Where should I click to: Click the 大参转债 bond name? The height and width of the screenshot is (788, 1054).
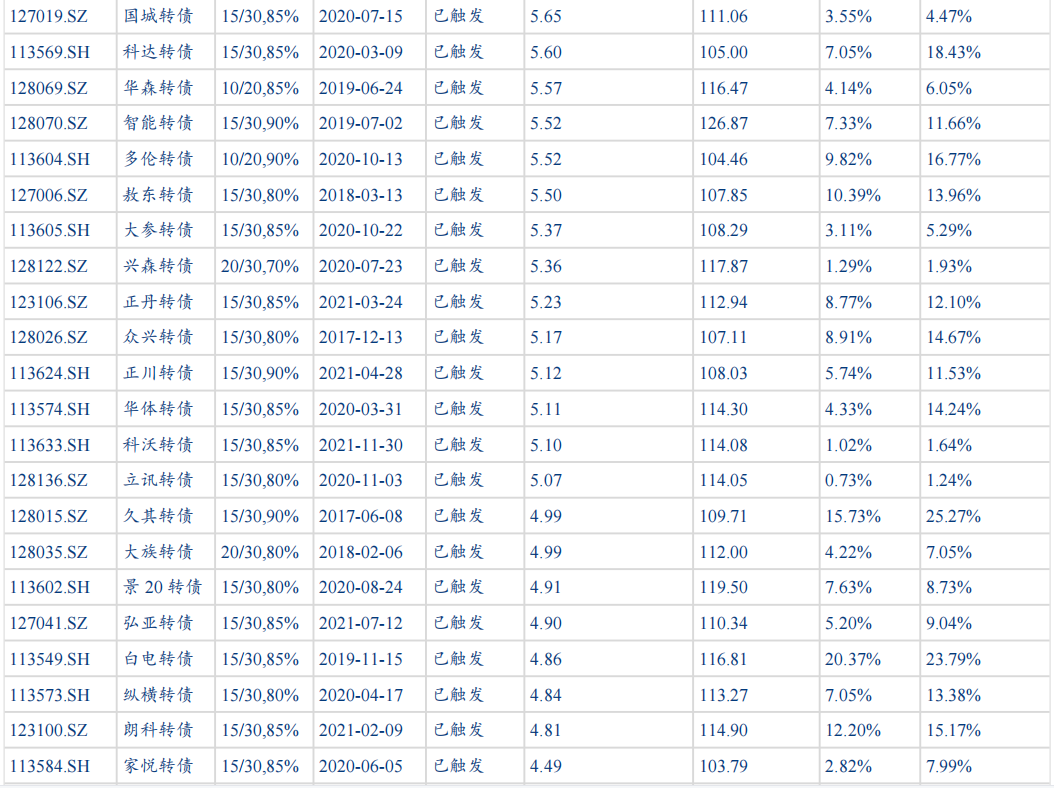pyautogui.click(x=158, y=231)
